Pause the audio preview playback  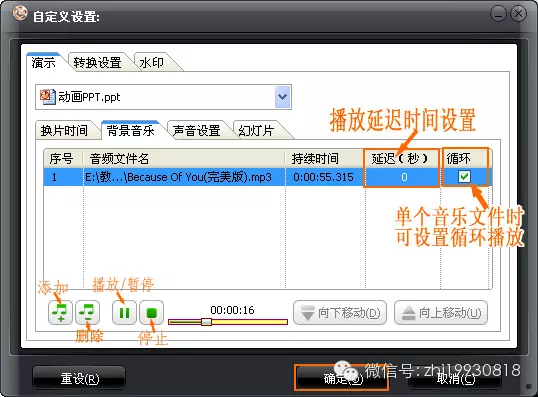click(x=124, y=313)
